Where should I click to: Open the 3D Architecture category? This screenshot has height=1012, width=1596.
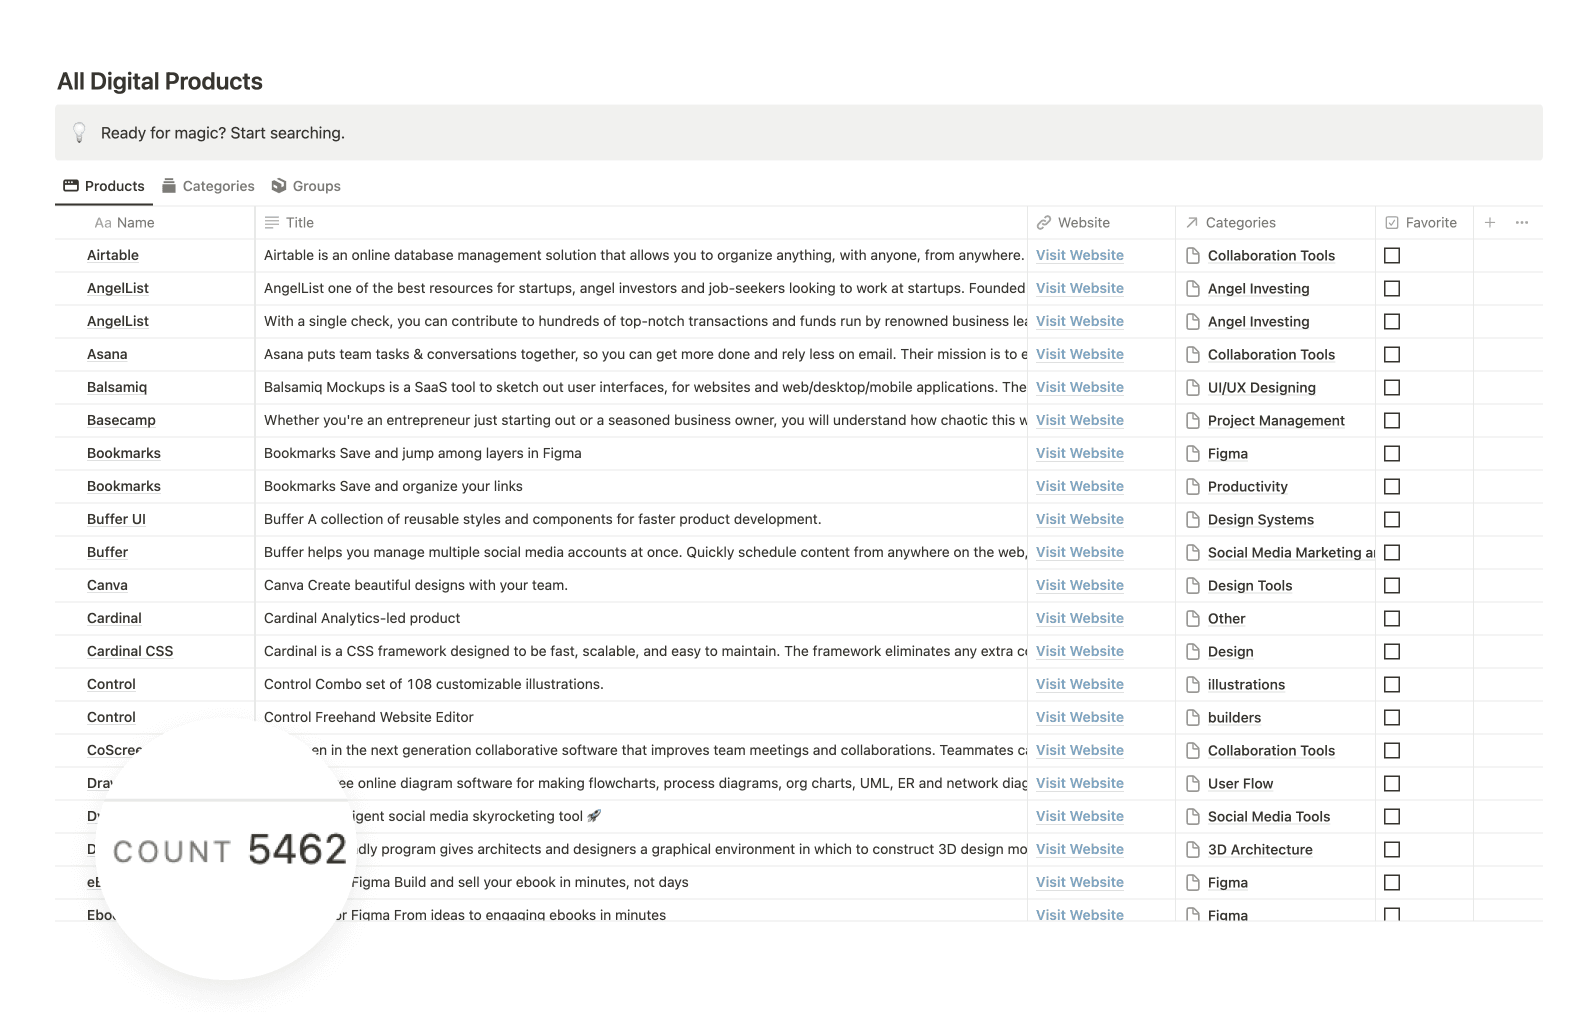pyautogui.click(x=1260, y=850)
